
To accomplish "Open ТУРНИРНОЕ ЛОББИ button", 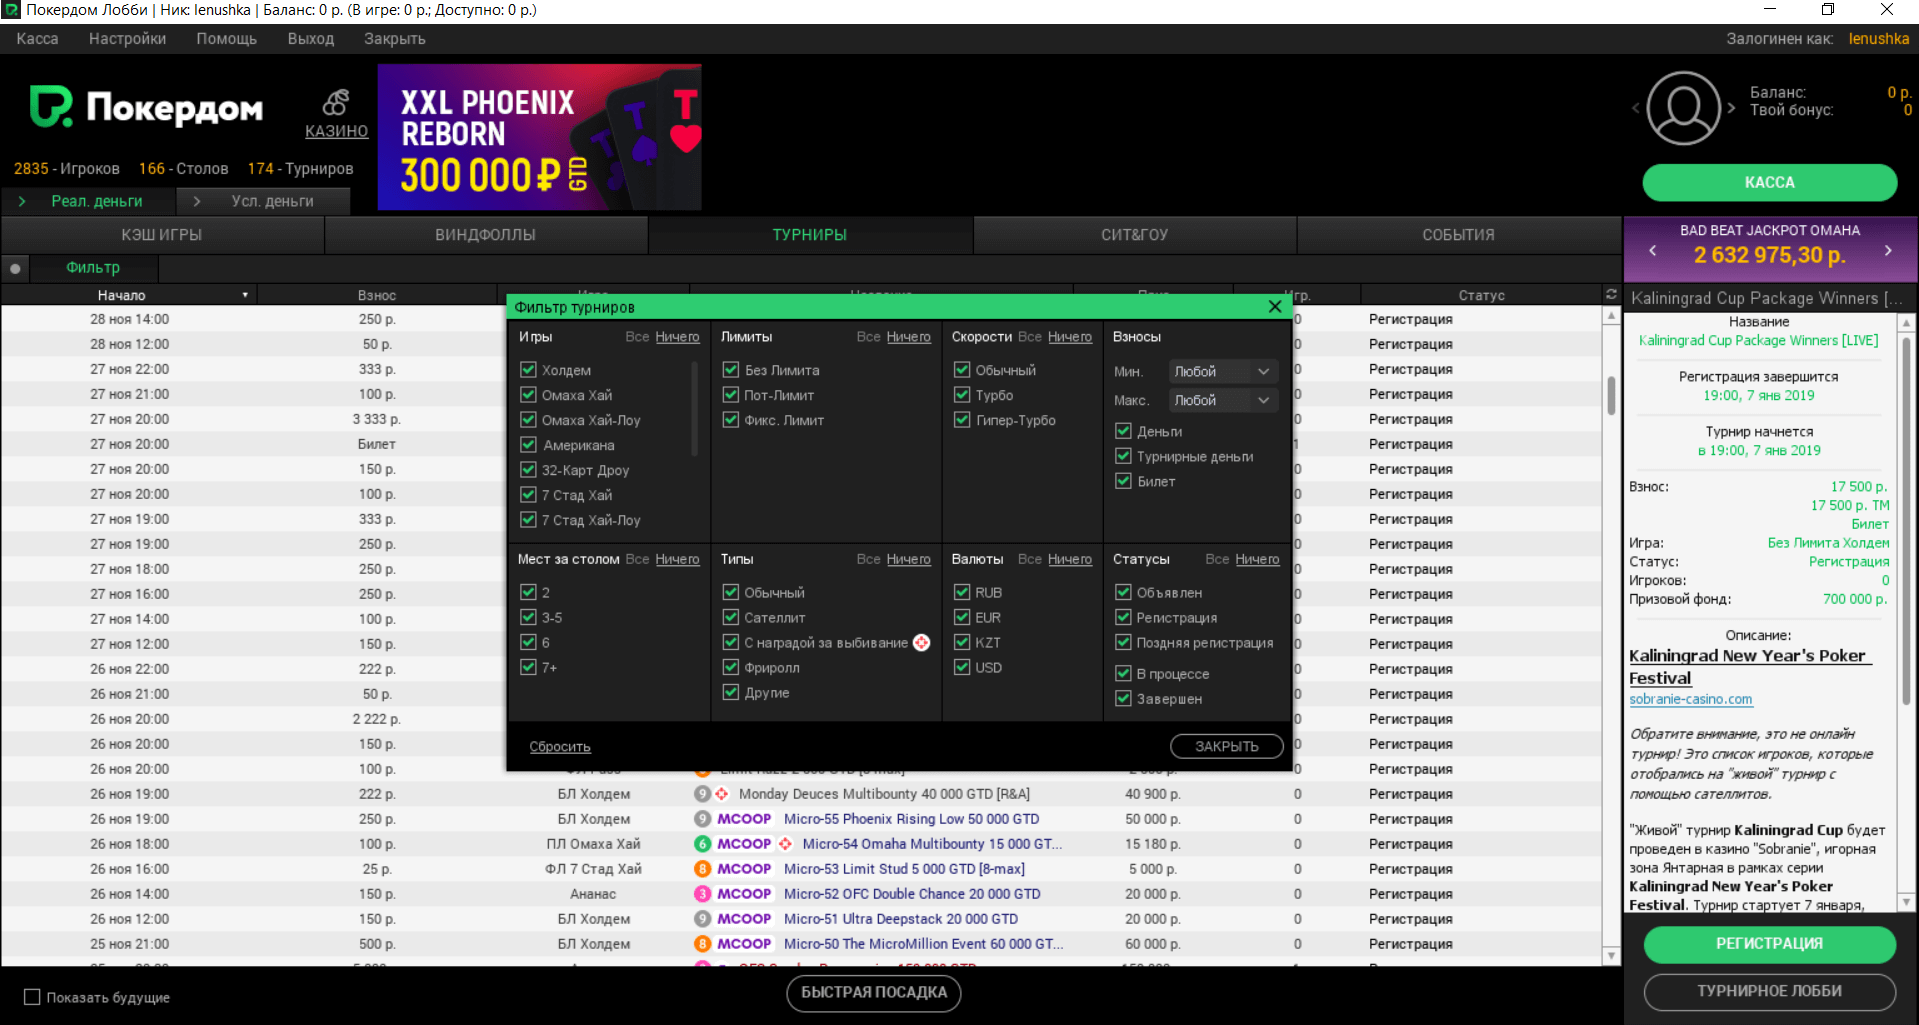I will (x=1769, y=991).
